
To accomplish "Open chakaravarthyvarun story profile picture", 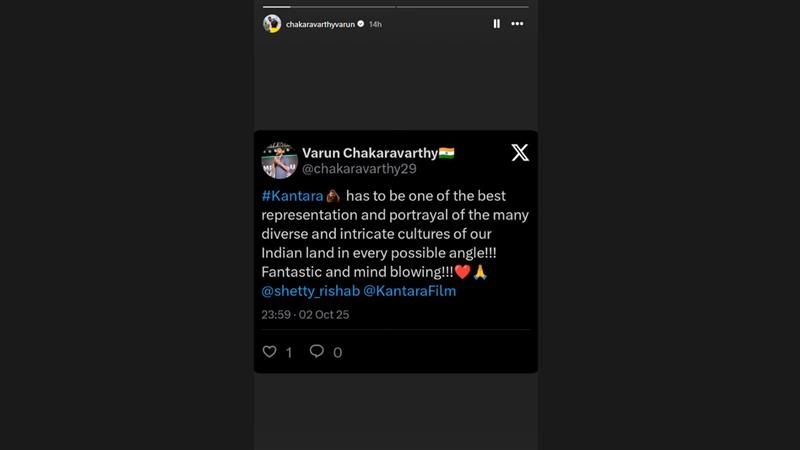I will [272, 23].
